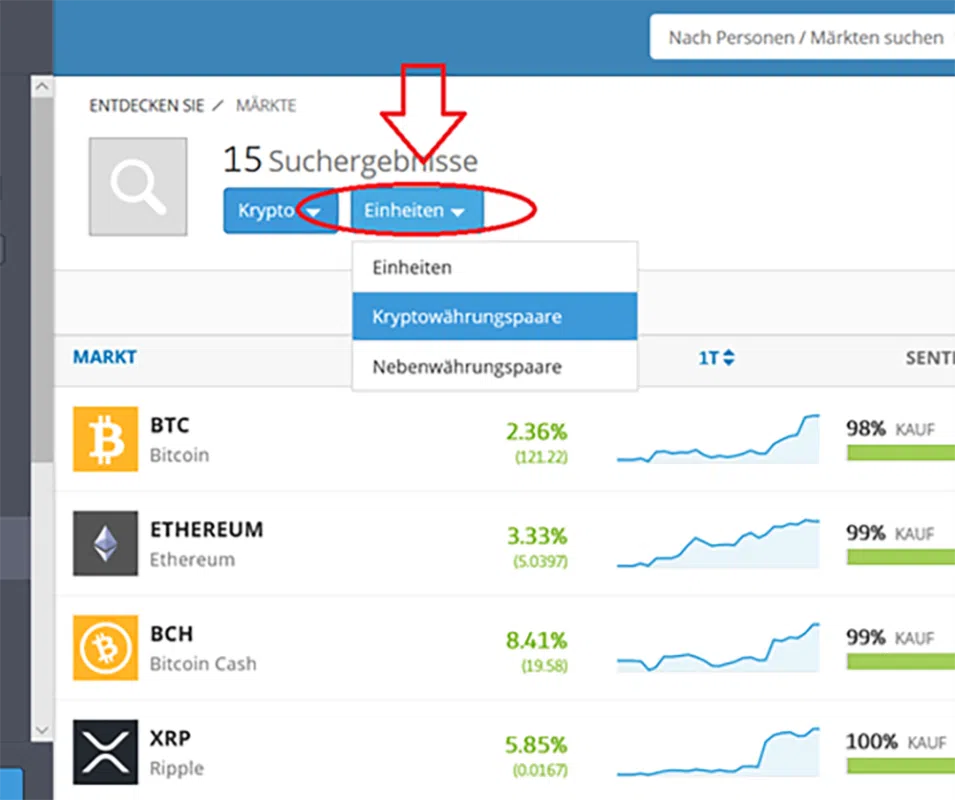Open the BCH market name

pyautogui.click(x=172, y=634)
